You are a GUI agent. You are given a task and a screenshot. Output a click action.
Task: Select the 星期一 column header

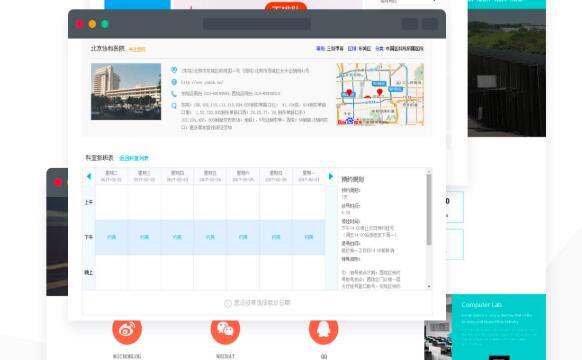pyautogui.click(x=309, y=176)
